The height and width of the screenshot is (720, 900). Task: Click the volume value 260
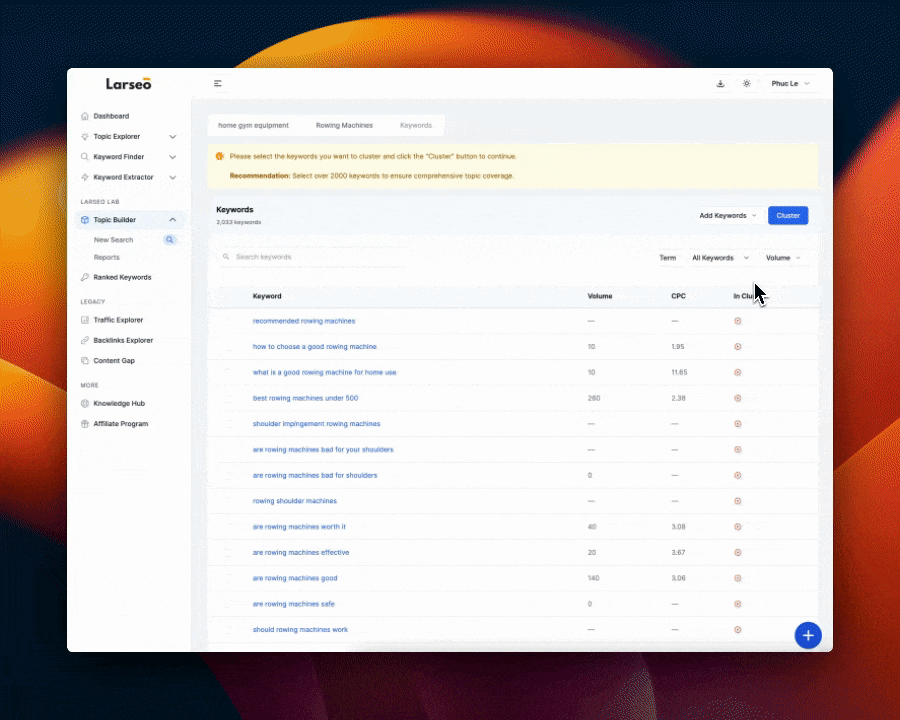click(x=594, y=398)
